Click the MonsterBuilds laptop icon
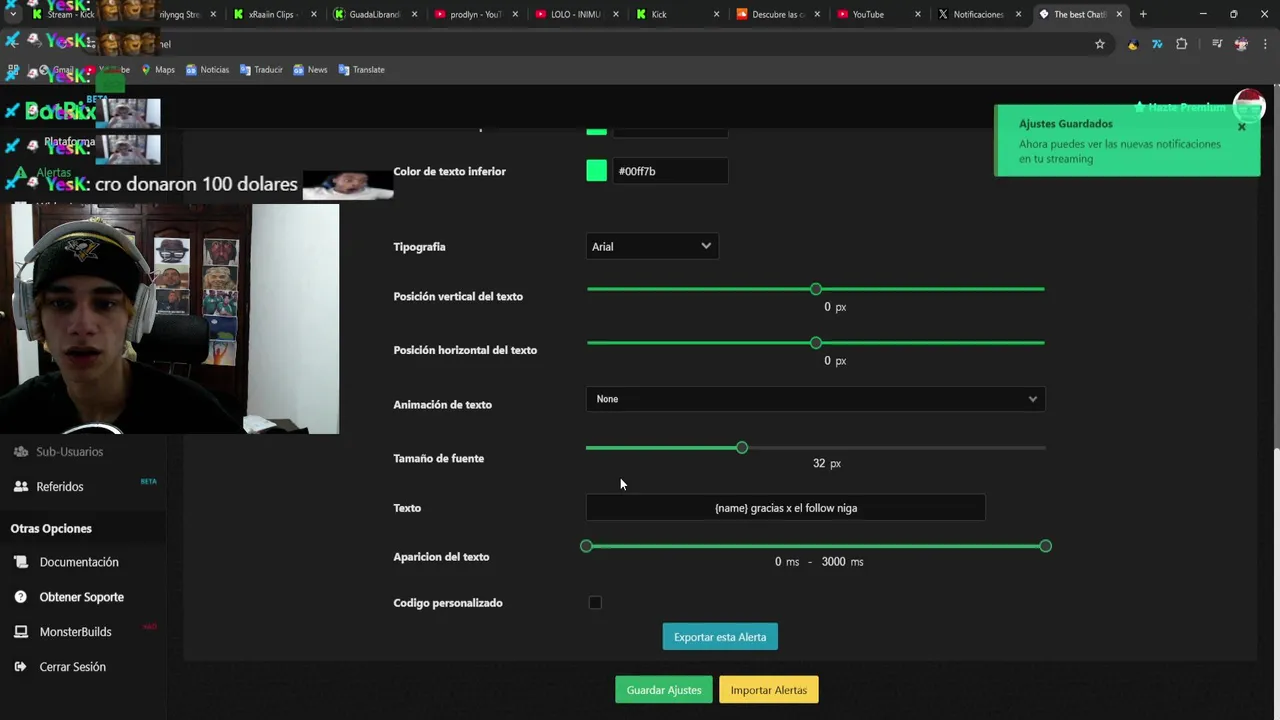Image resolution: width=1280 pixels, height=720 pixels. pyautogui.click(x=21, y=632)
